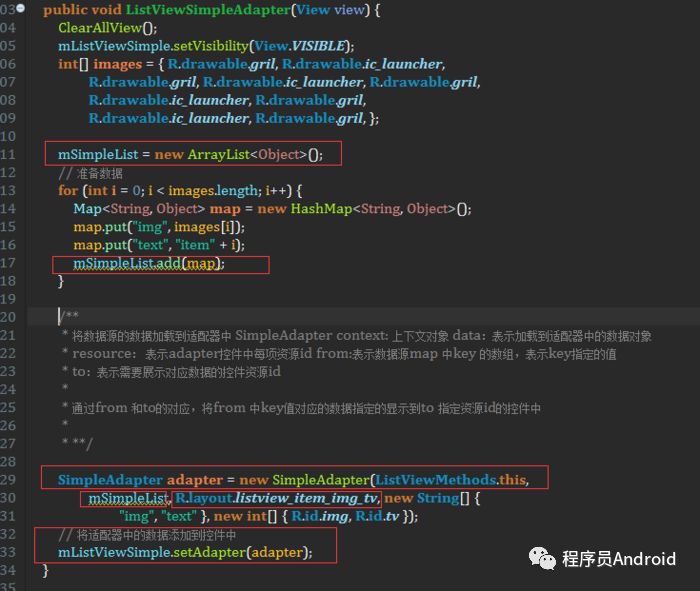Click line number 34 in the gutter
Screen dimensions: 700x591
click(x=8, y=570)
